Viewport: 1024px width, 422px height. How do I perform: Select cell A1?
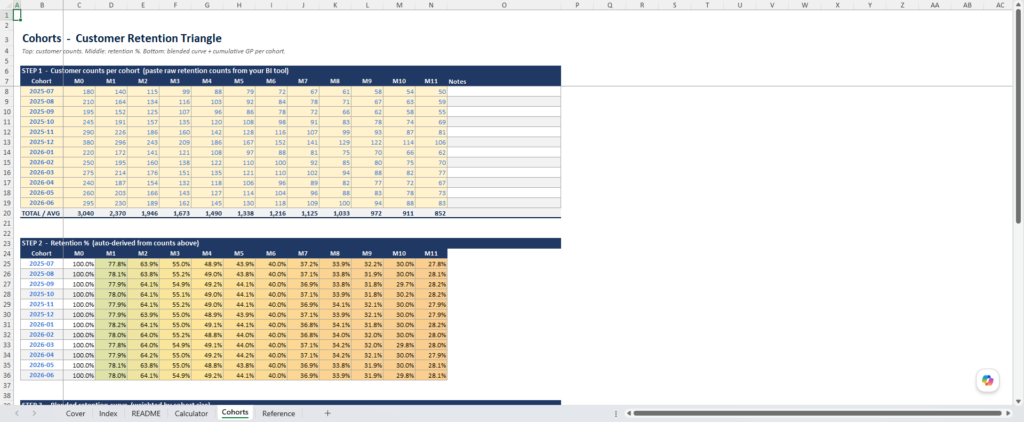[x=16, y=14]
